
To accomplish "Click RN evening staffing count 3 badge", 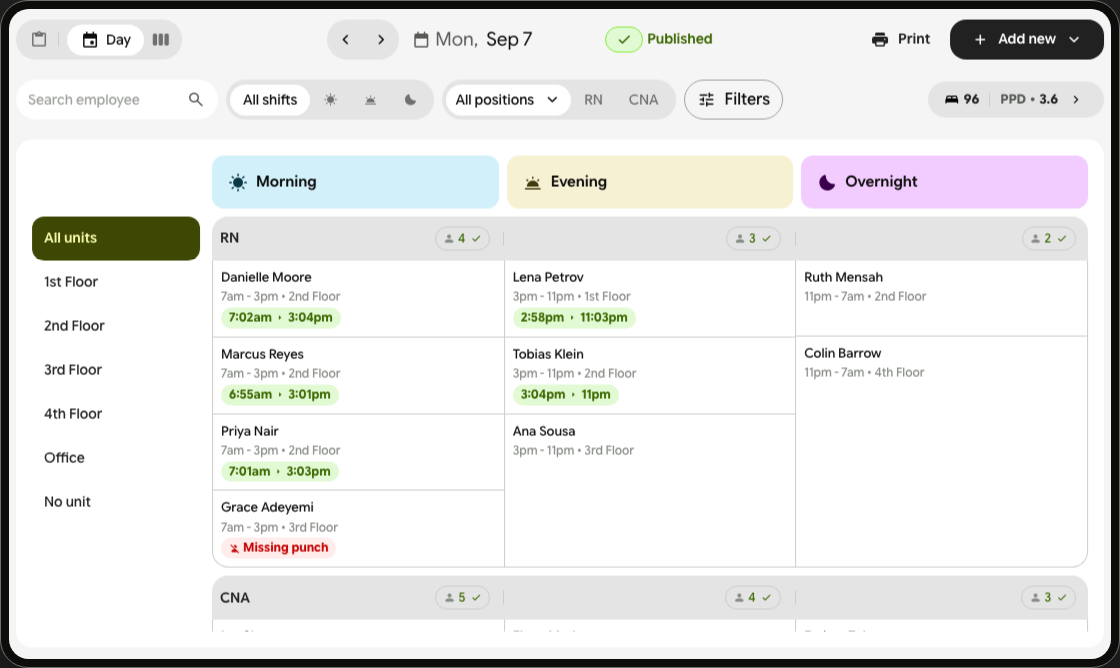I will click(x=753, y=239).
